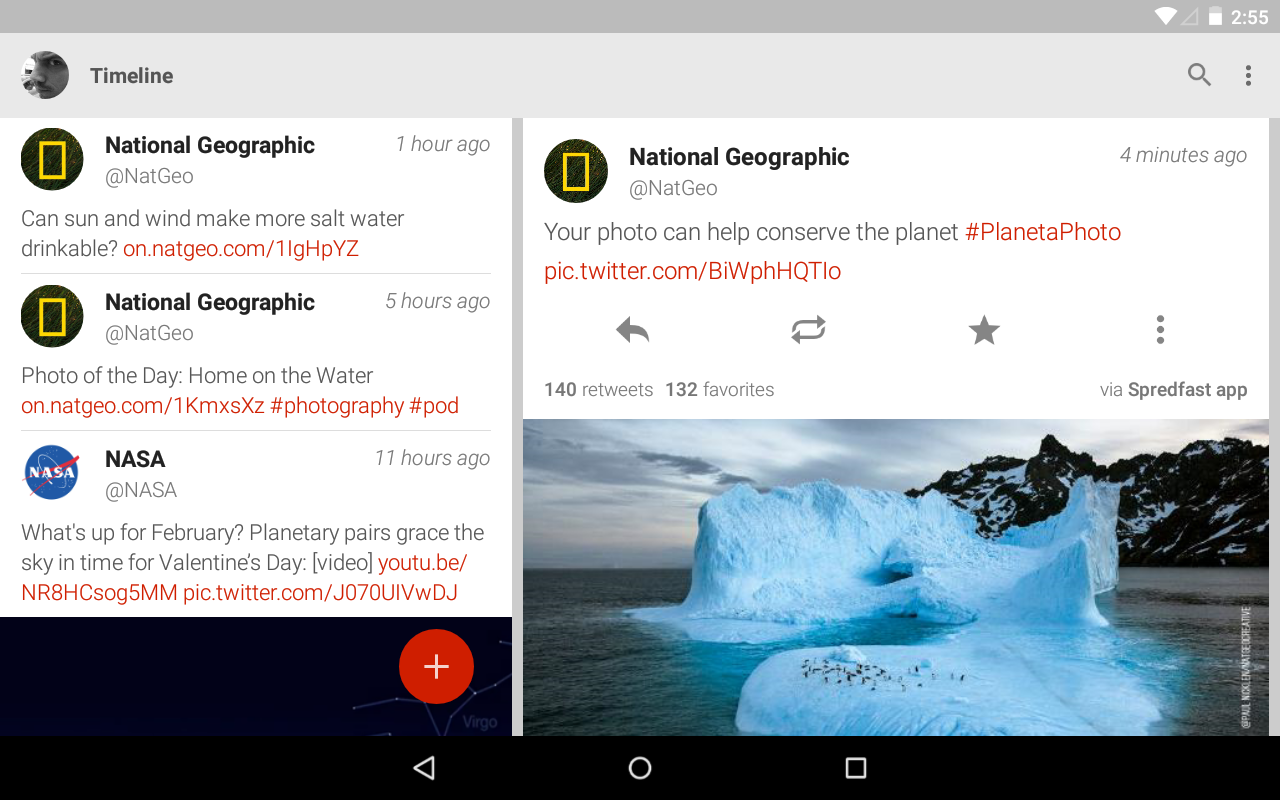Open the pic.twitter.com/BiWphHQTIo link
Viewport: 1280px width, 800px height.
coord(692,271)
